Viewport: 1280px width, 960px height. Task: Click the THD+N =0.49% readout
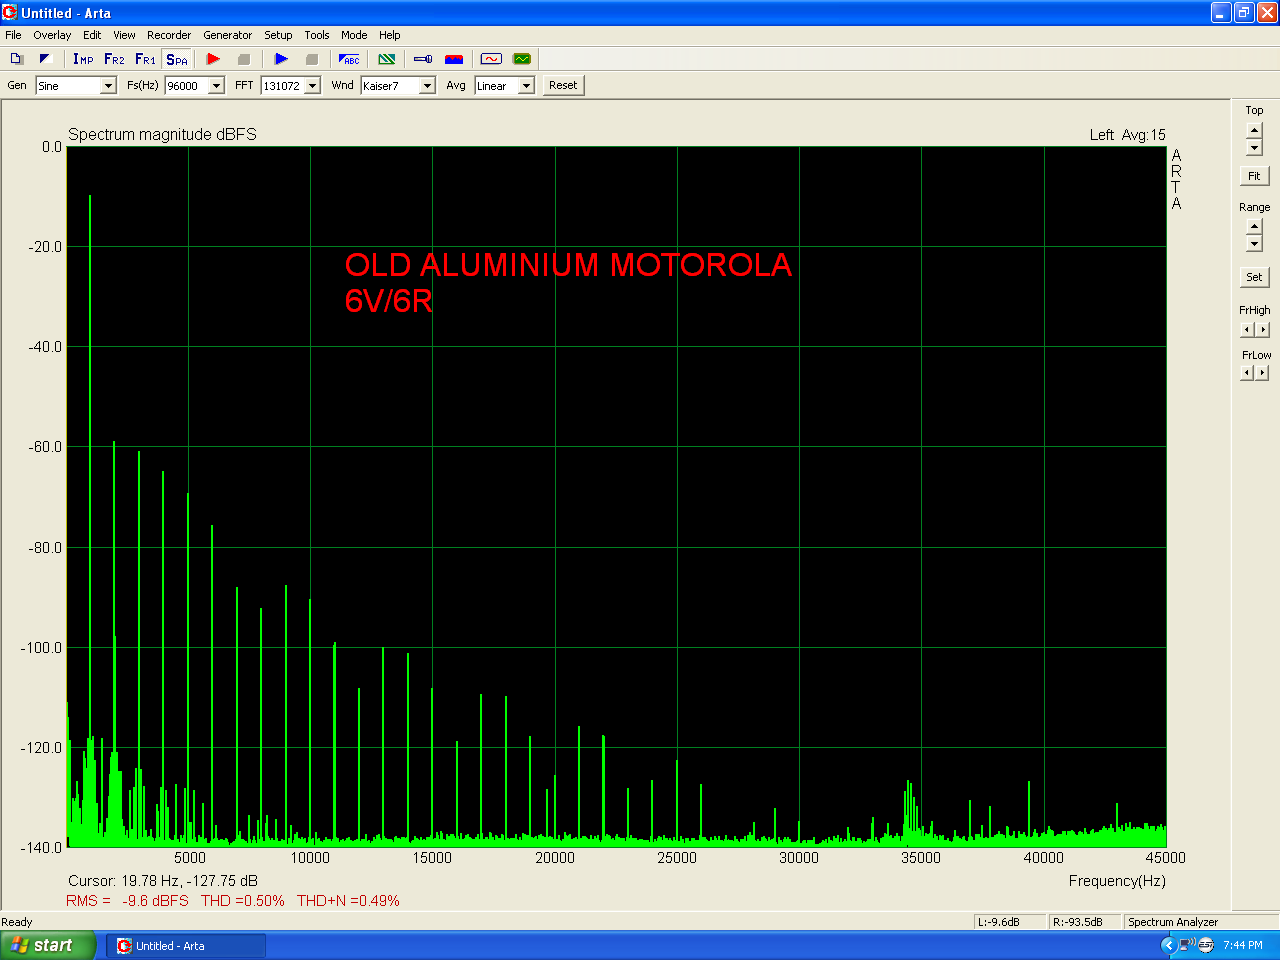point(348,901)
